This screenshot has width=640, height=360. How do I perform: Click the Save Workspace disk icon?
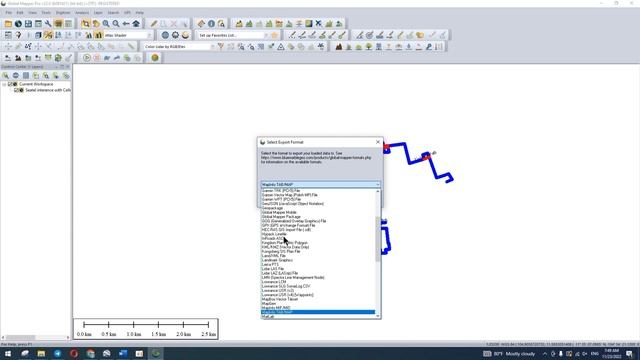28,24
